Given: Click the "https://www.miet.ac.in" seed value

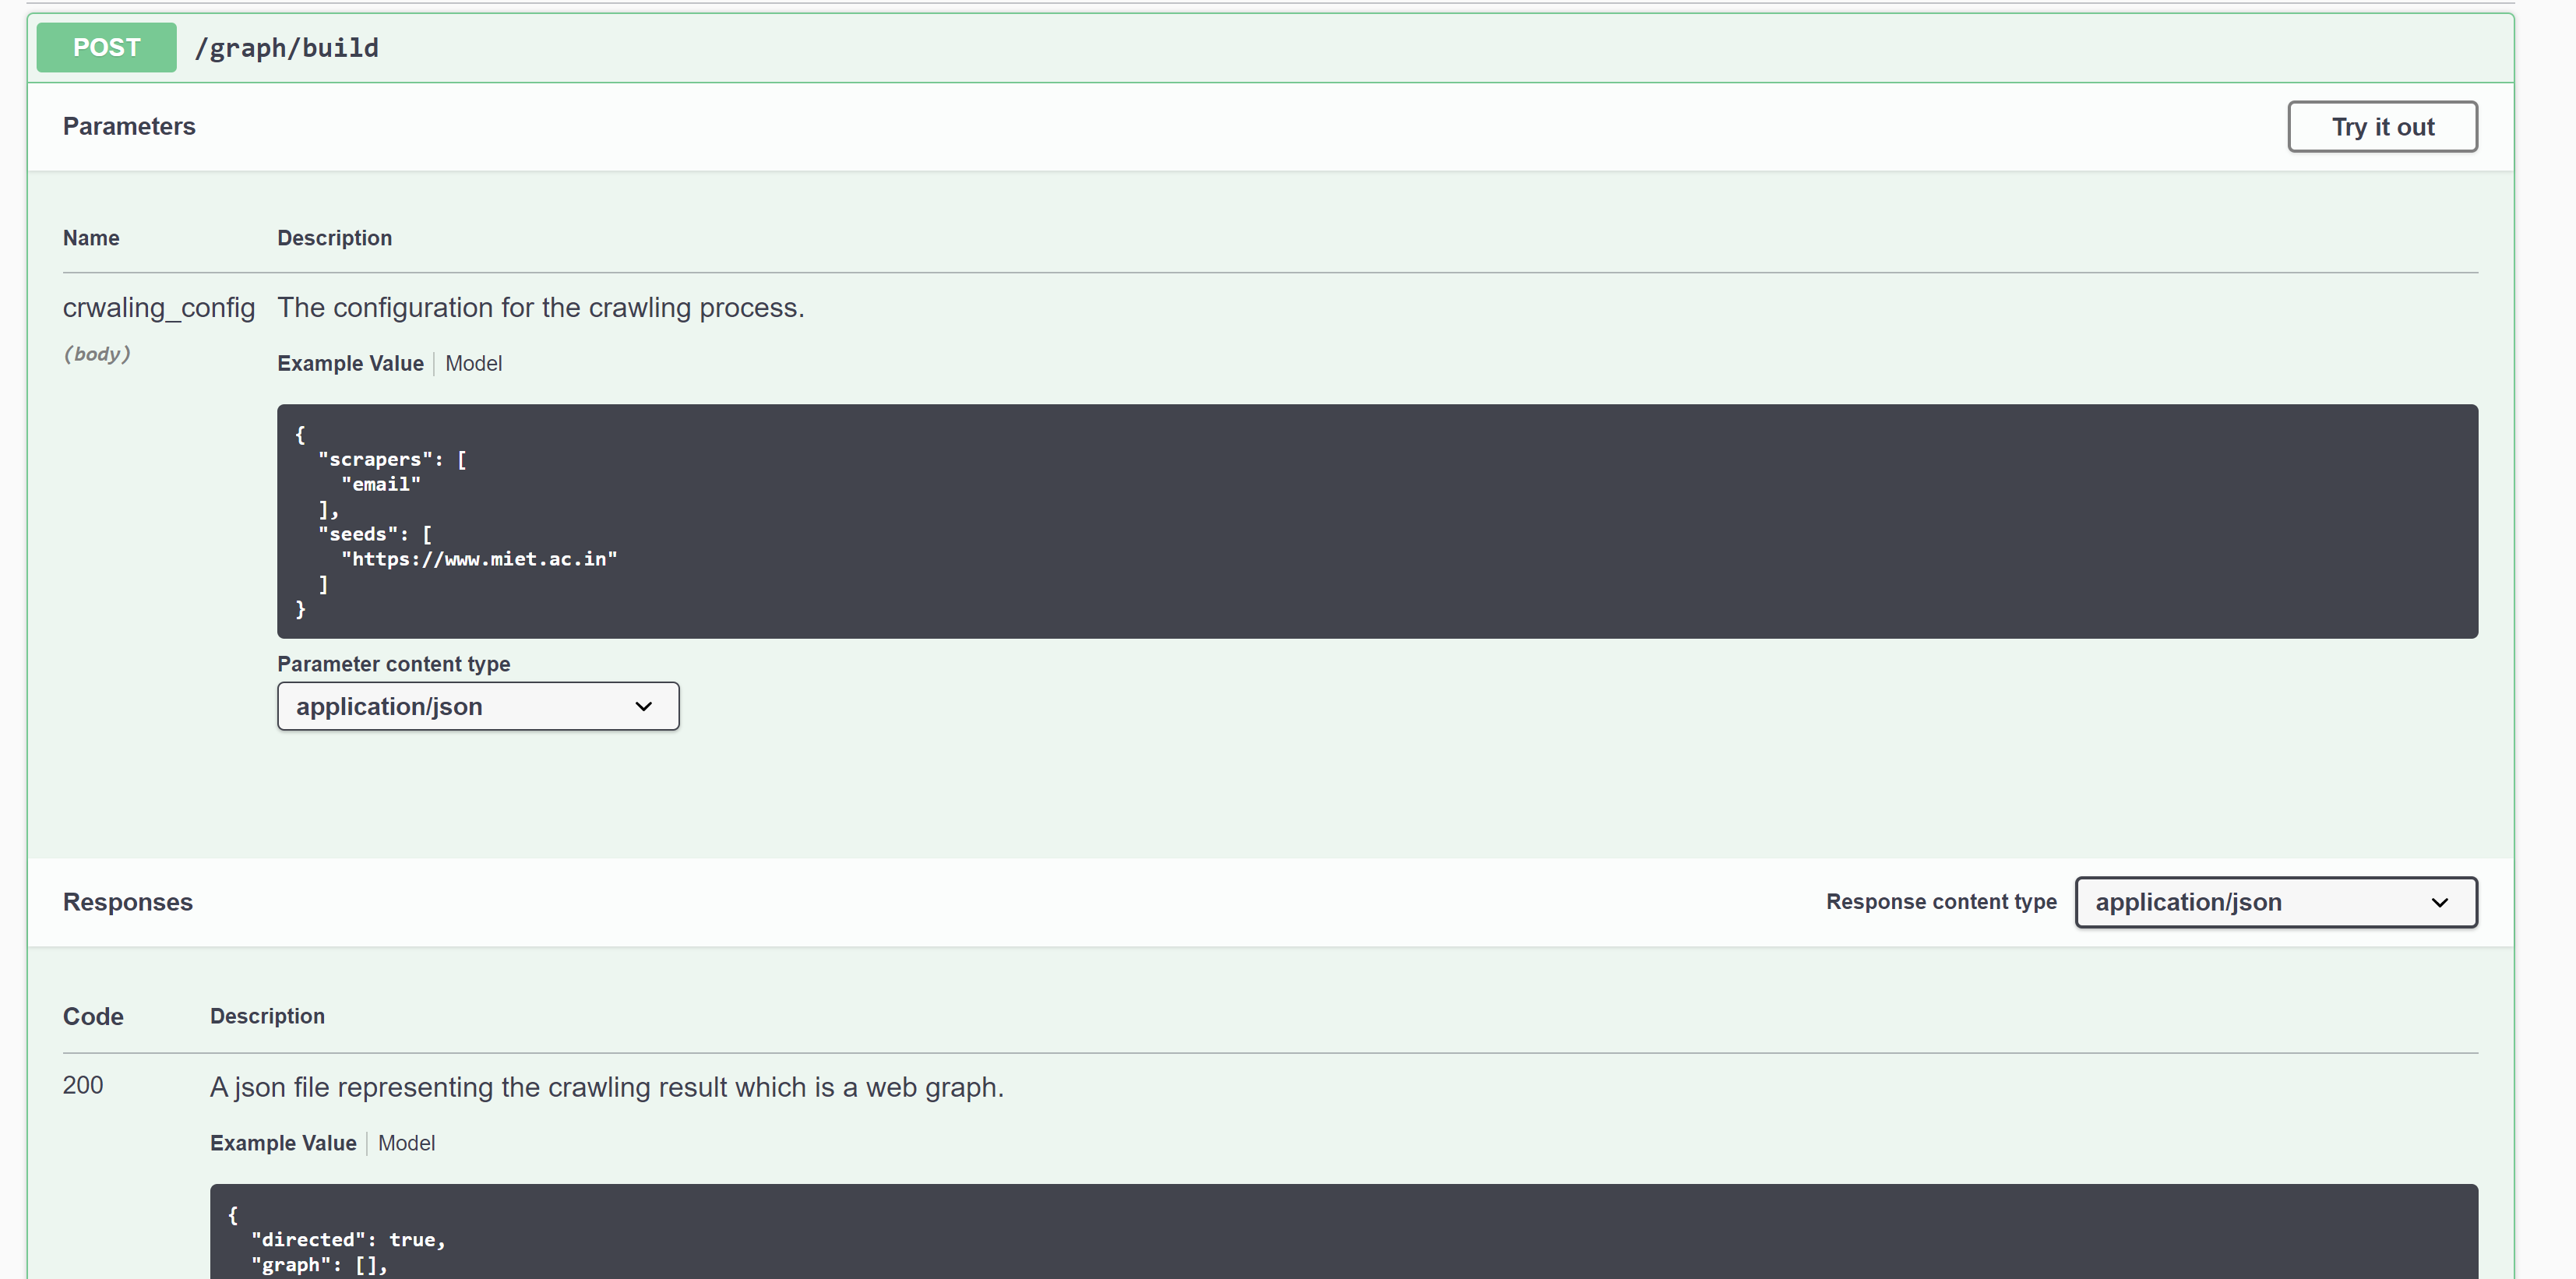Looking at the screenshot, I should pyautogui.click(x=479, y=560).
